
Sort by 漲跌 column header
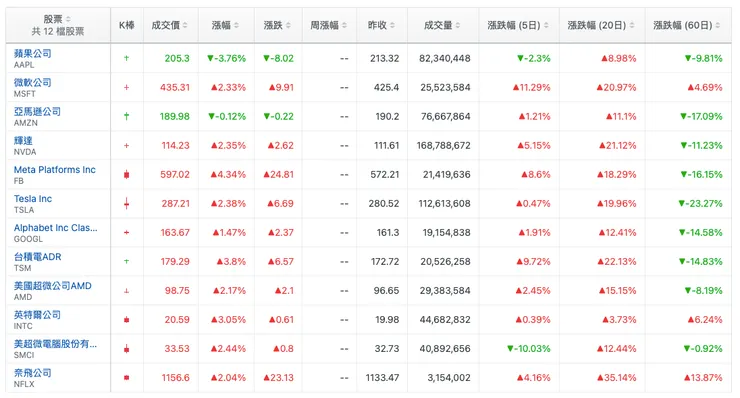tap(277, 25)
